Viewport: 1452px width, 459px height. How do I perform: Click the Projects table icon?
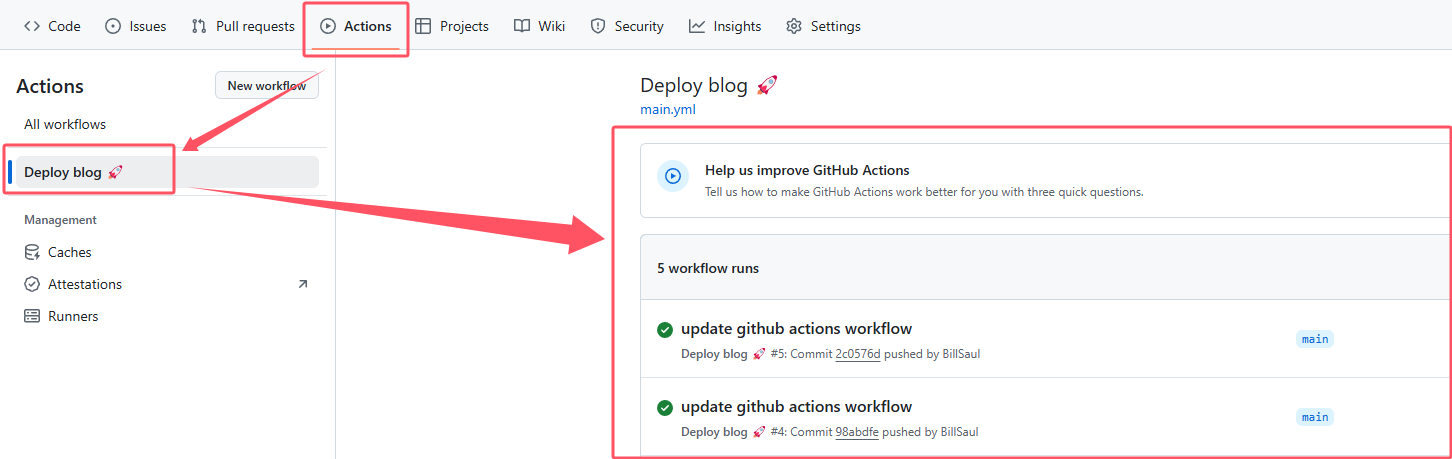point(423,26)
